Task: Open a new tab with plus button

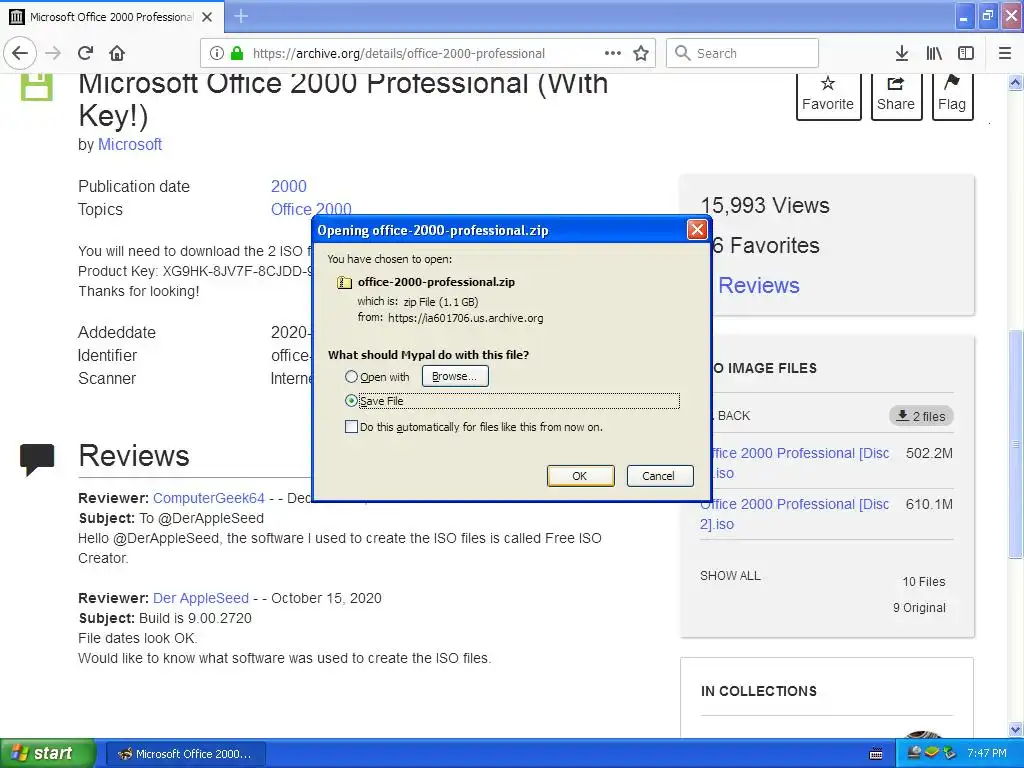Action: pos(241,16)
